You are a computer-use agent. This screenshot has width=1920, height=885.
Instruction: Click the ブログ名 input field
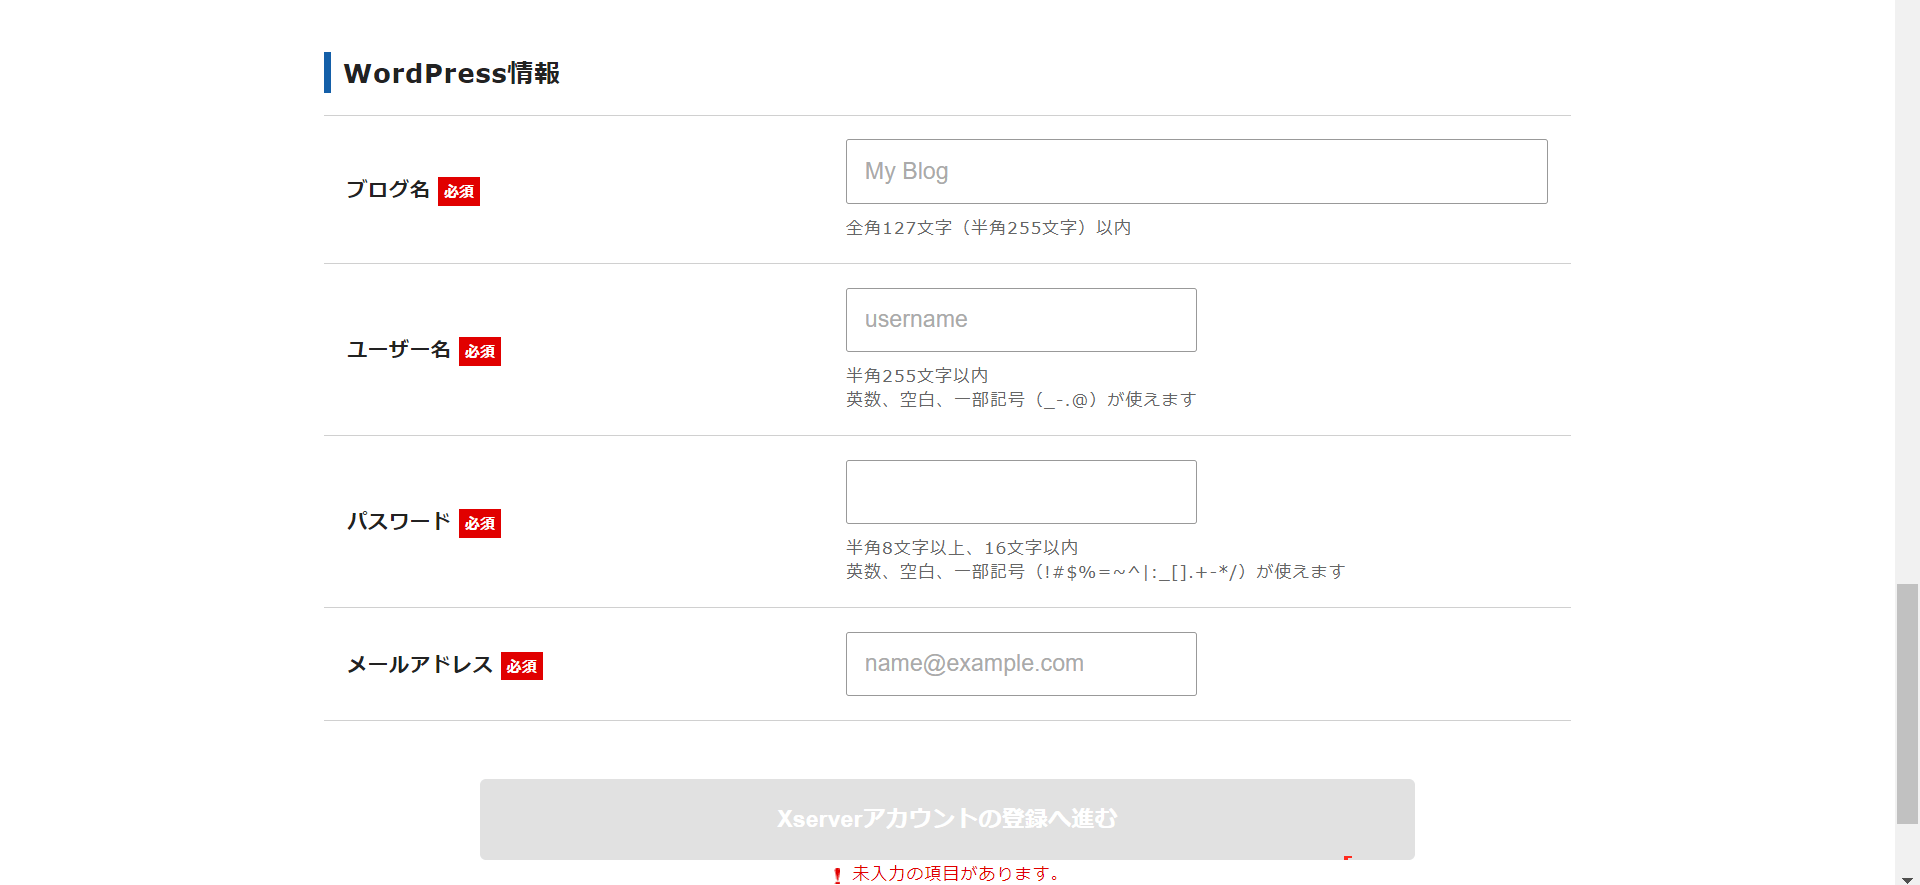[1196, 171]
